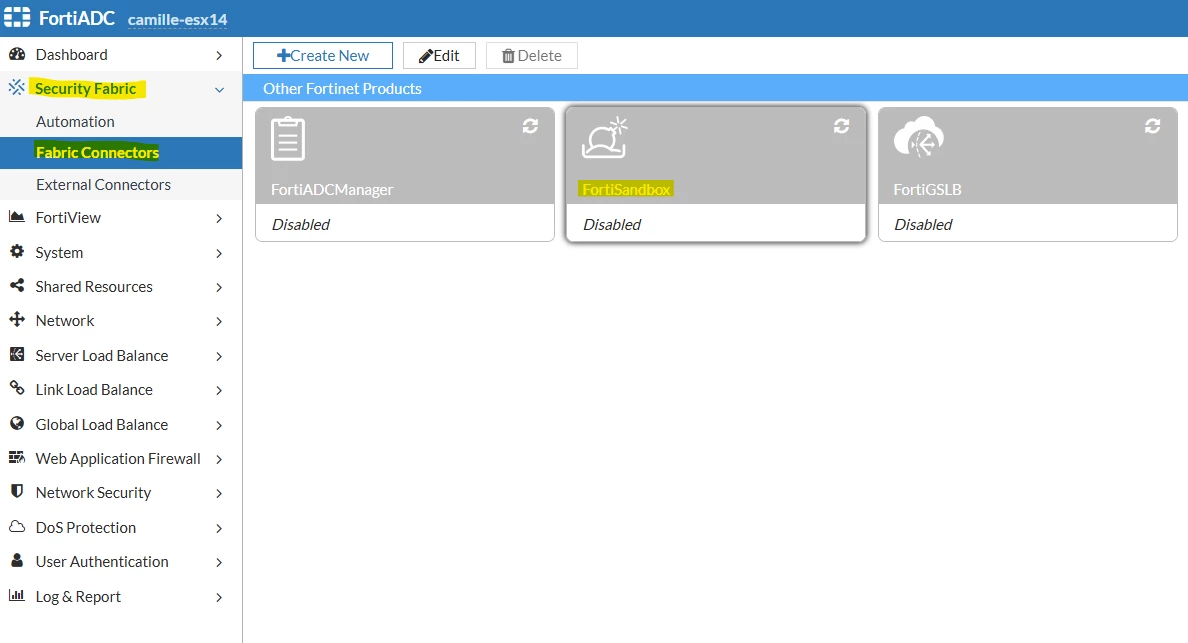1188x643 pixels.
Task: Open the Dashboard menu label
Action: (x=71, y=55)
